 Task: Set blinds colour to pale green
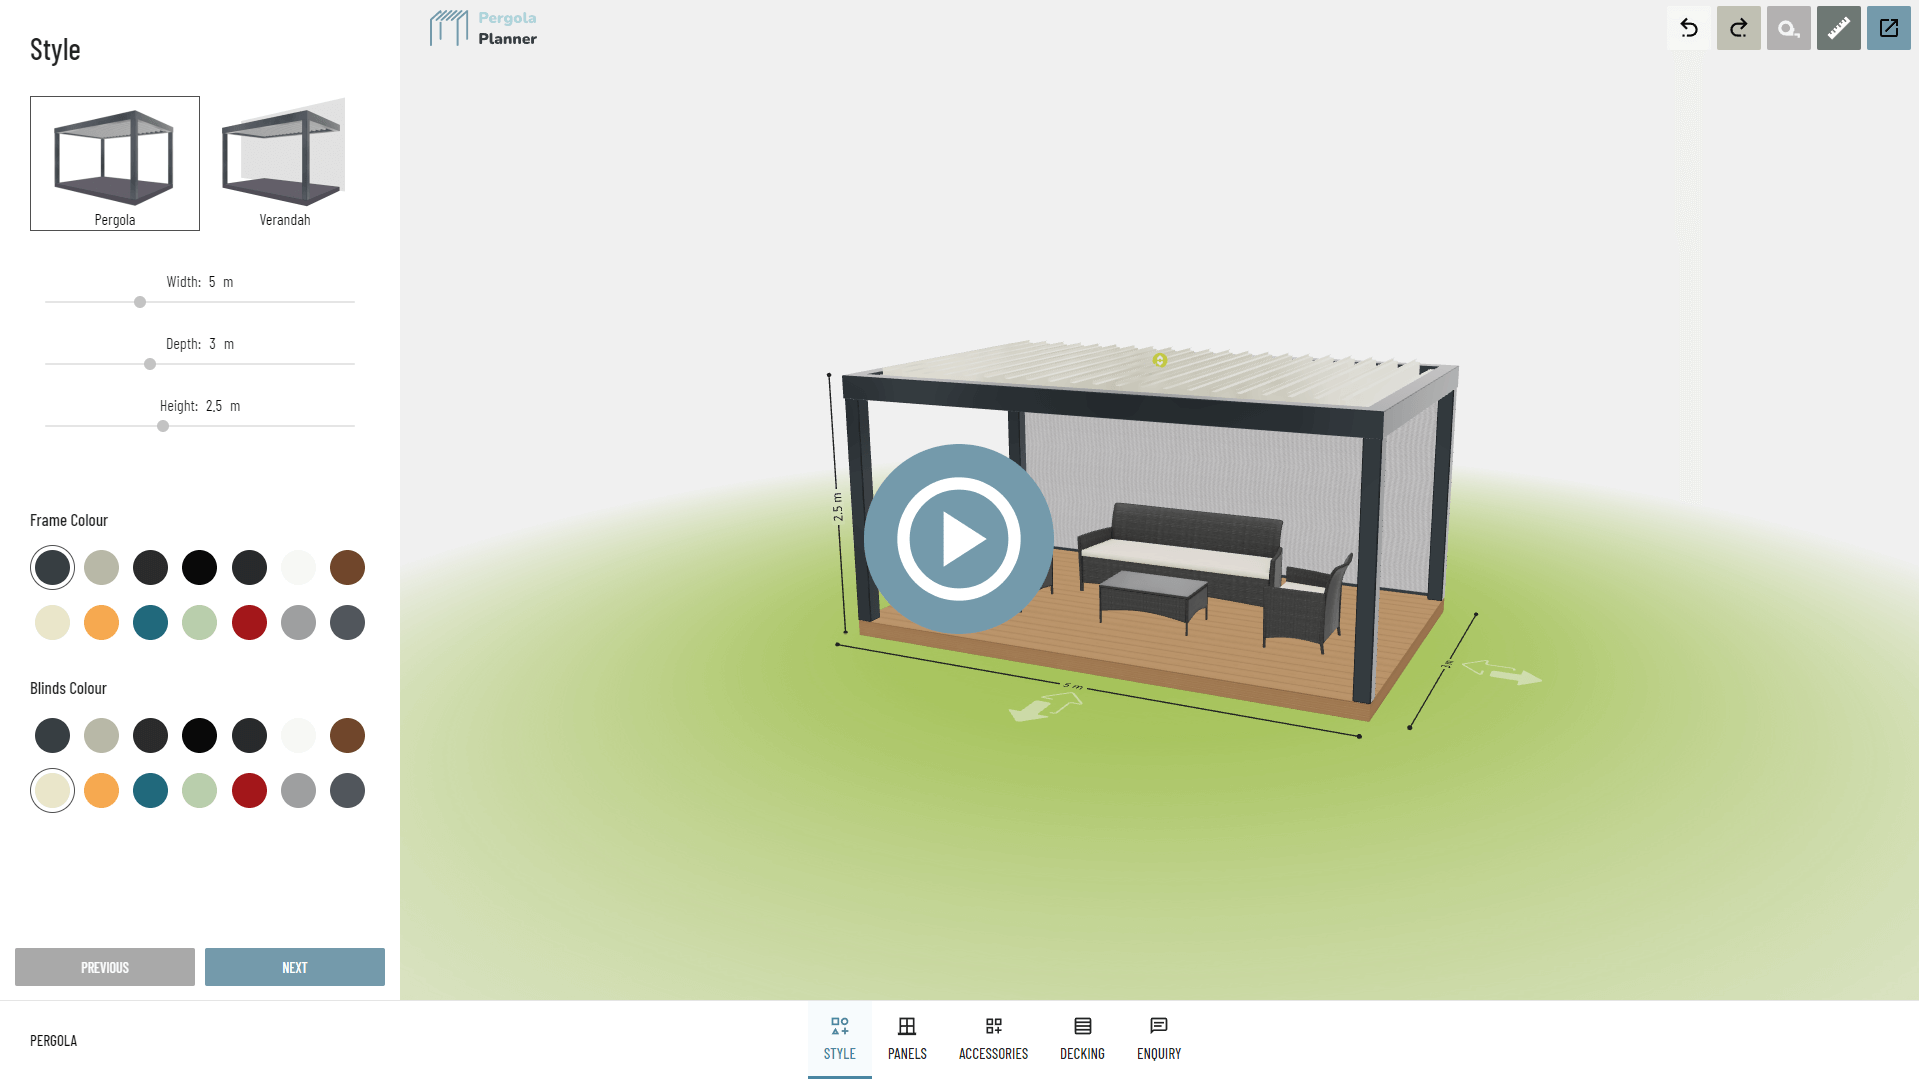click(199, 791)
